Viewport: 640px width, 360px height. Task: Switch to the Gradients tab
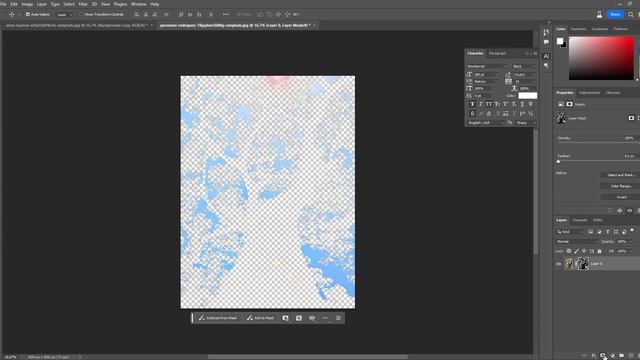(x=600, y=29)
